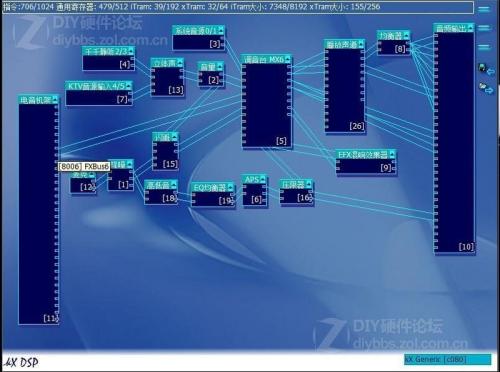Select the module numbered 16
500x372 pixels.
297,193
